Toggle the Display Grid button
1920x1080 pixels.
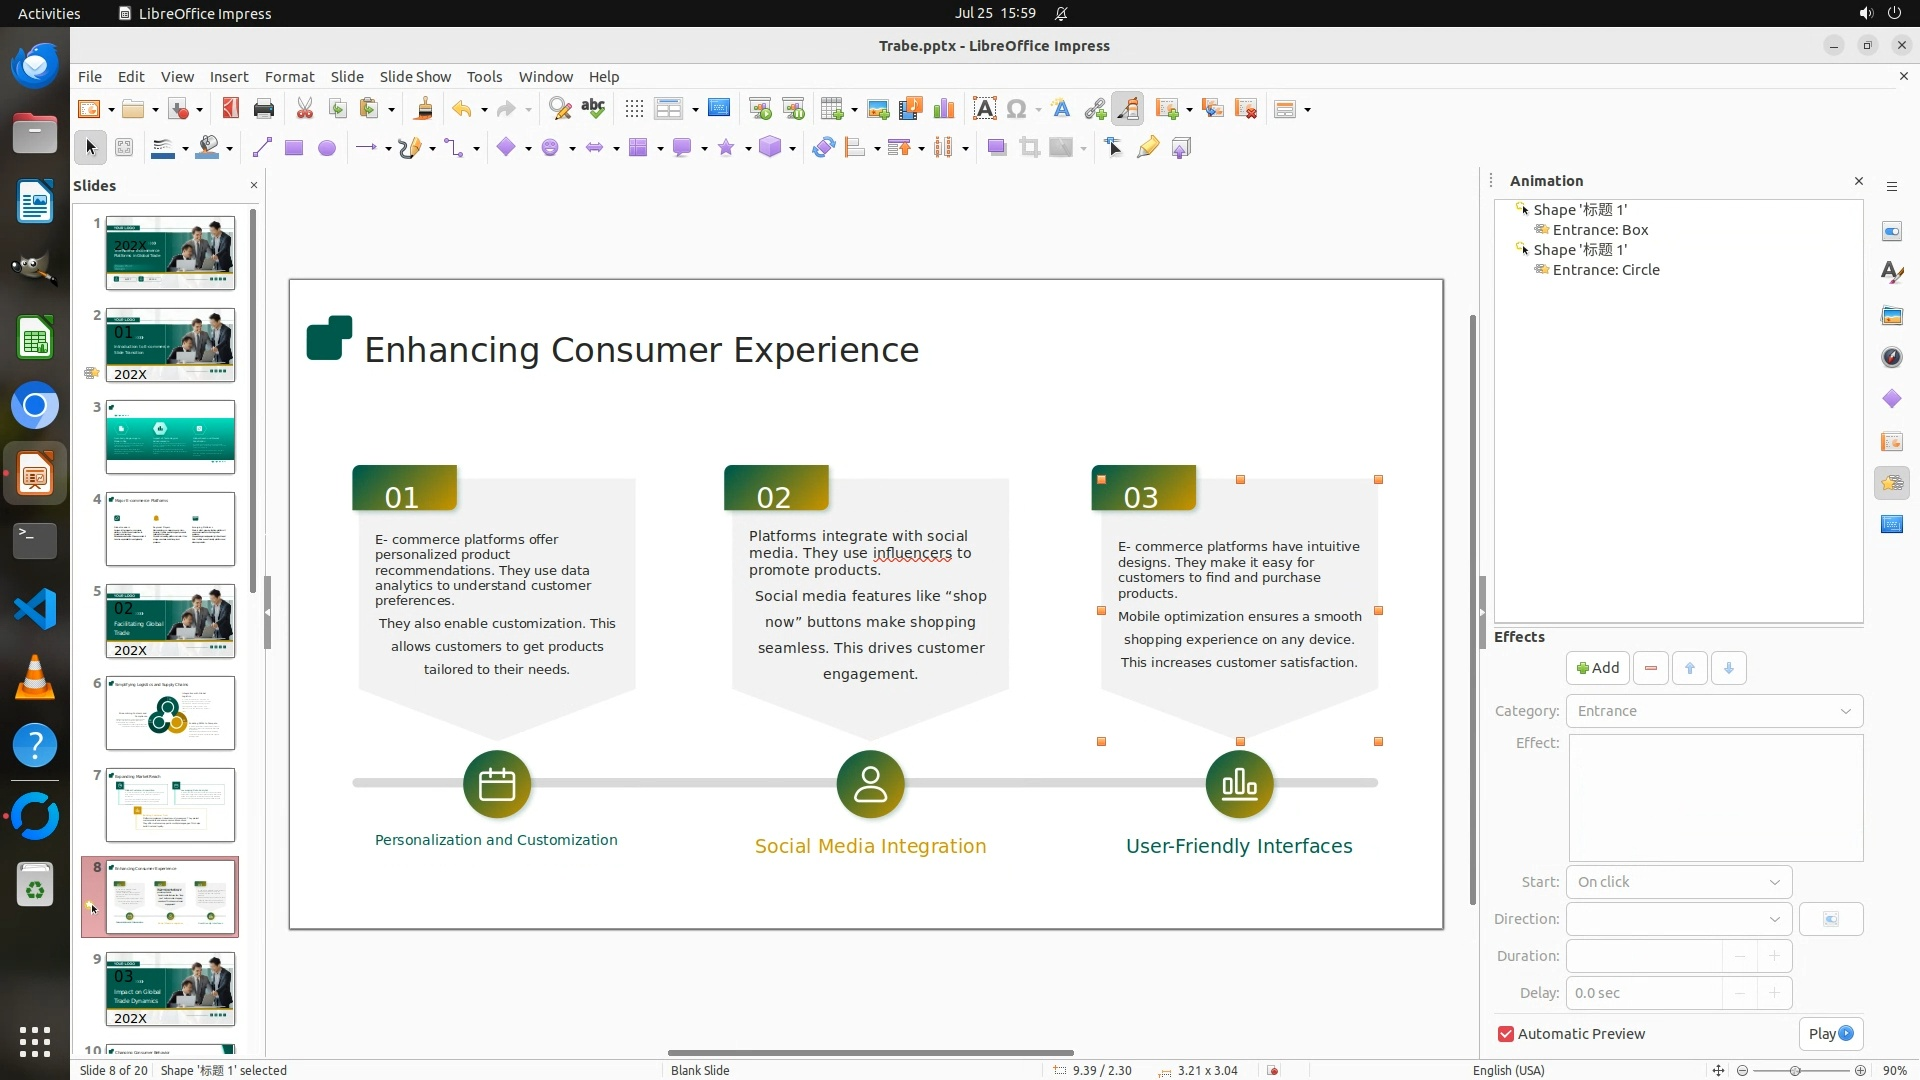(x=634, y=109)
